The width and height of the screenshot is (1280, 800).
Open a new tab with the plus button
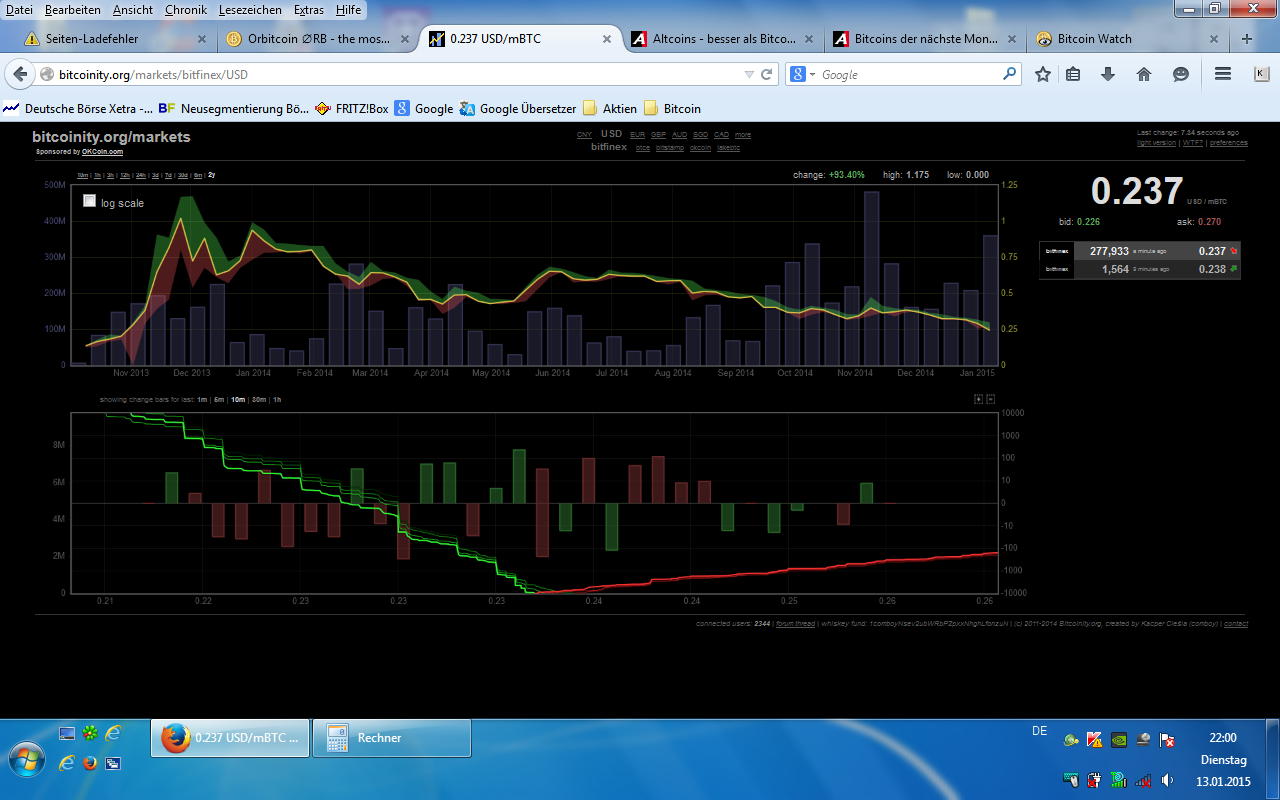click(x=1246, y=39)
